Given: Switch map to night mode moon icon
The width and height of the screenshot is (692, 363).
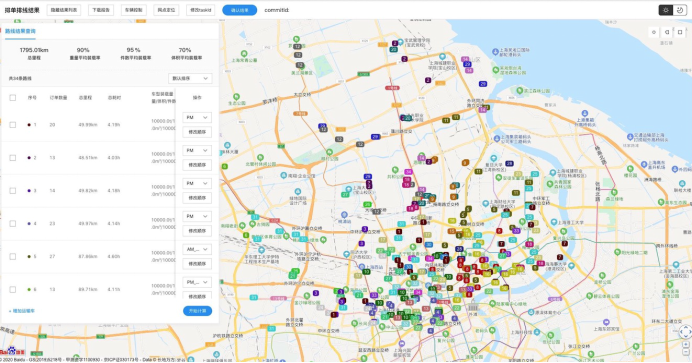Looking at the screenshot, I should pos(680,10).
